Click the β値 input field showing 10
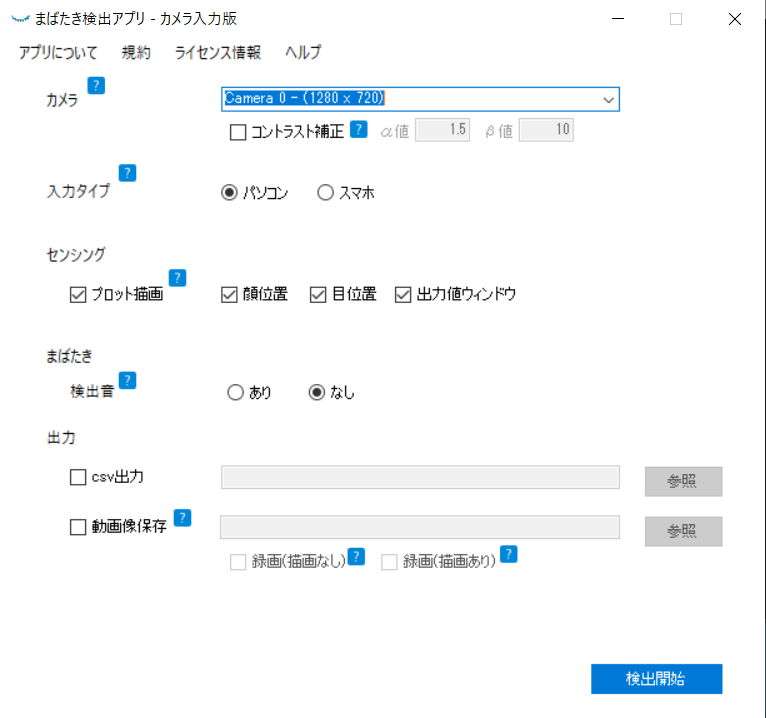This screenshot has height=718, width=766. (546, 130)
